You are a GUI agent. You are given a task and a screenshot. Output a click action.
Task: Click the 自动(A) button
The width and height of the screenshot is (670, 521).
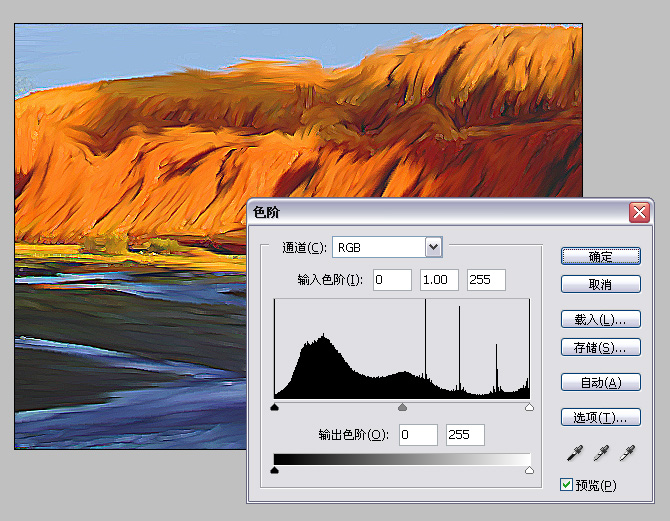(x=600, y=383)
